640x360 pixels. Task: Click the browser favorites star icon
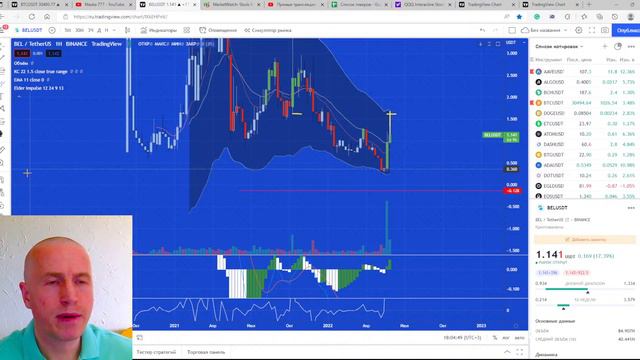pos(519,17)
